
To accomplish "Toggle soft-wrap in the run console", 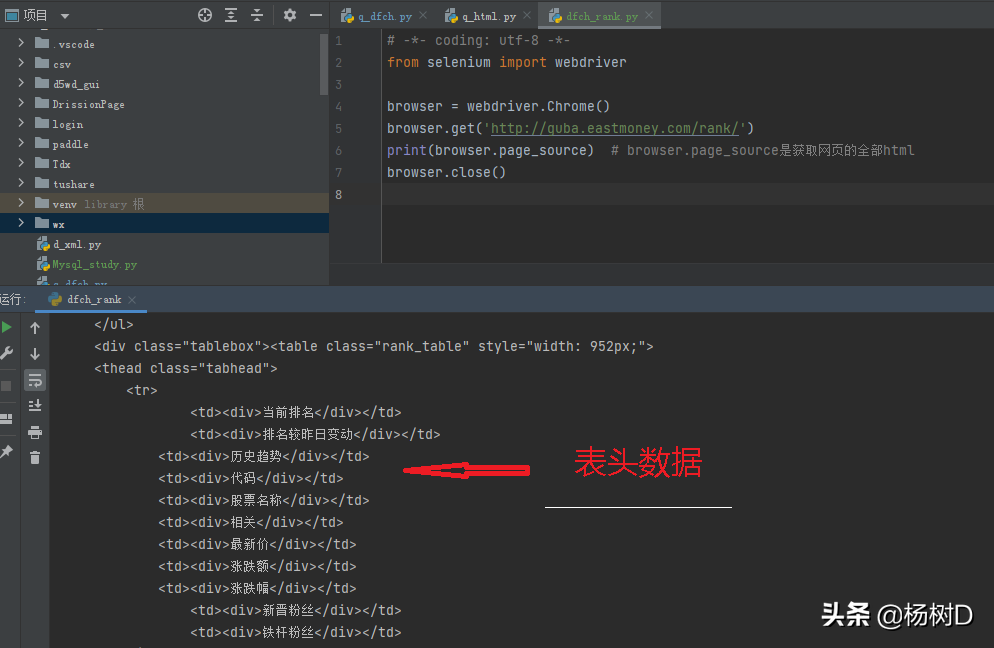I will pos(35,380).
